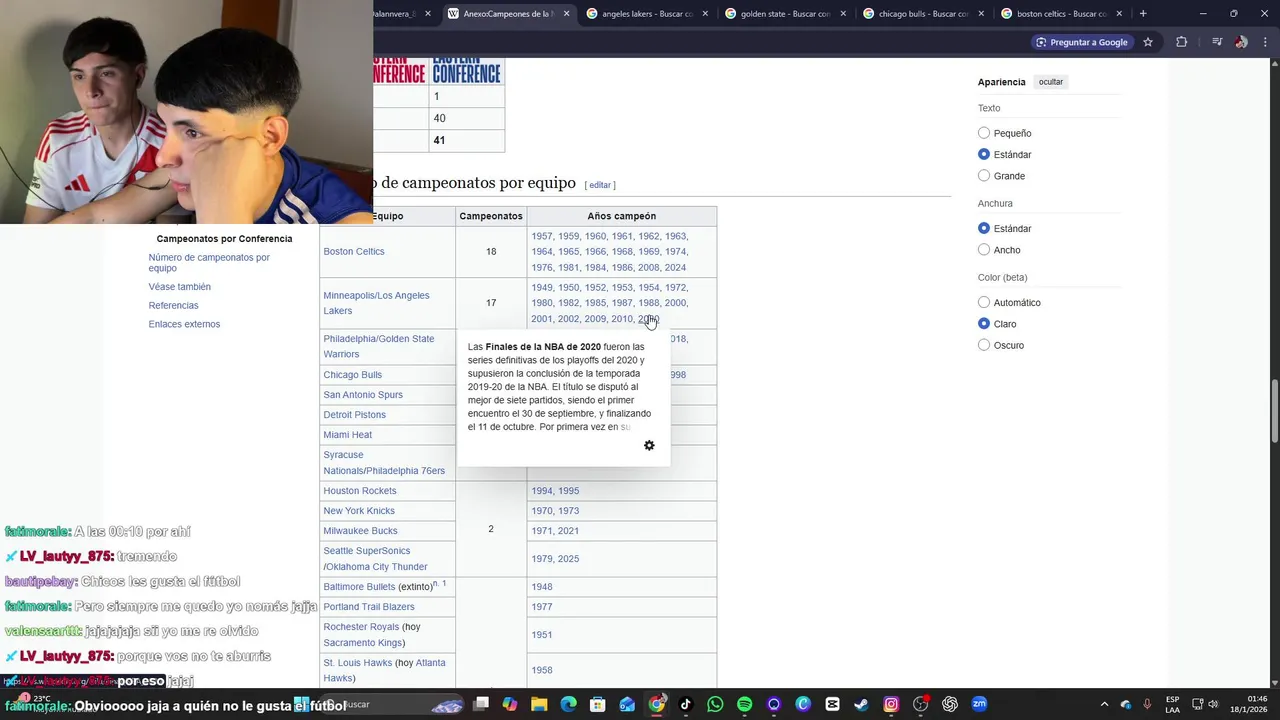This screenshot has height=720, width=1280.
Task: Open WhatsApp from the taskbar
Action: click(715, 704)
